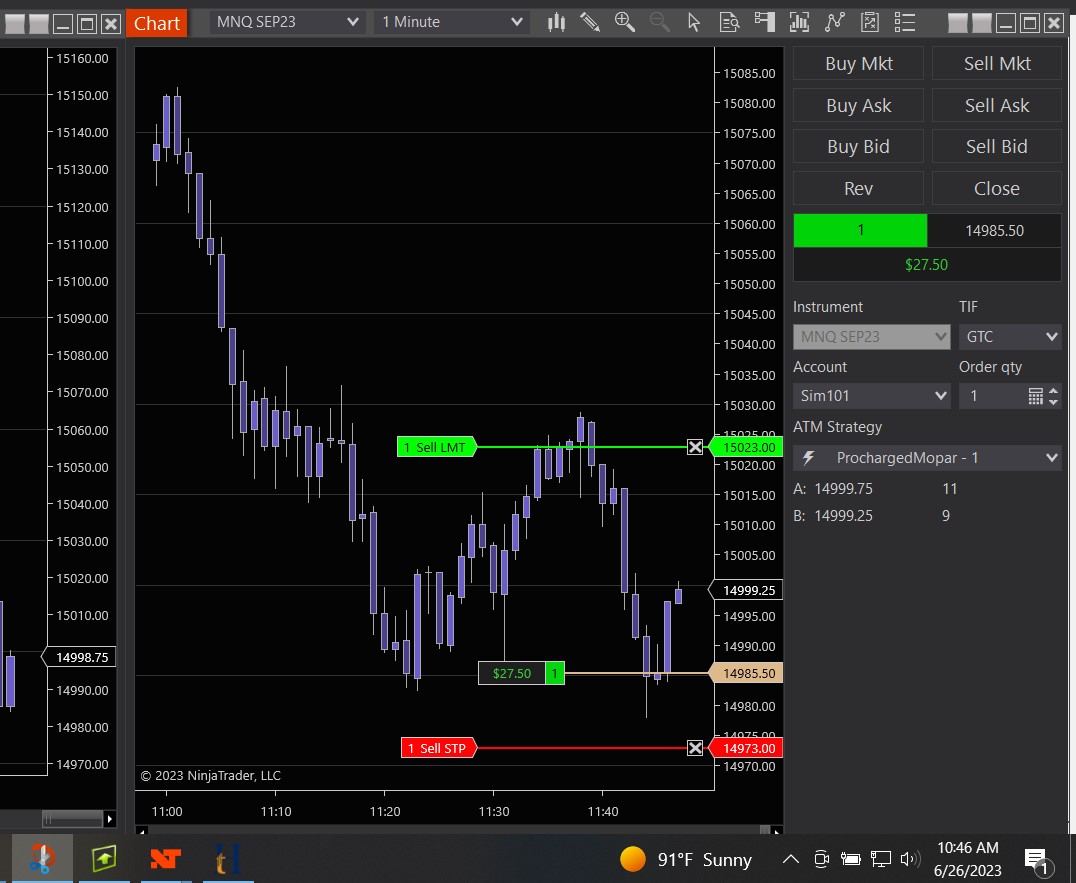This screenshot has width=1076, height=883.
Task: Click the average price 14985.50 in Chart Trader
Action: click(994, 231)
